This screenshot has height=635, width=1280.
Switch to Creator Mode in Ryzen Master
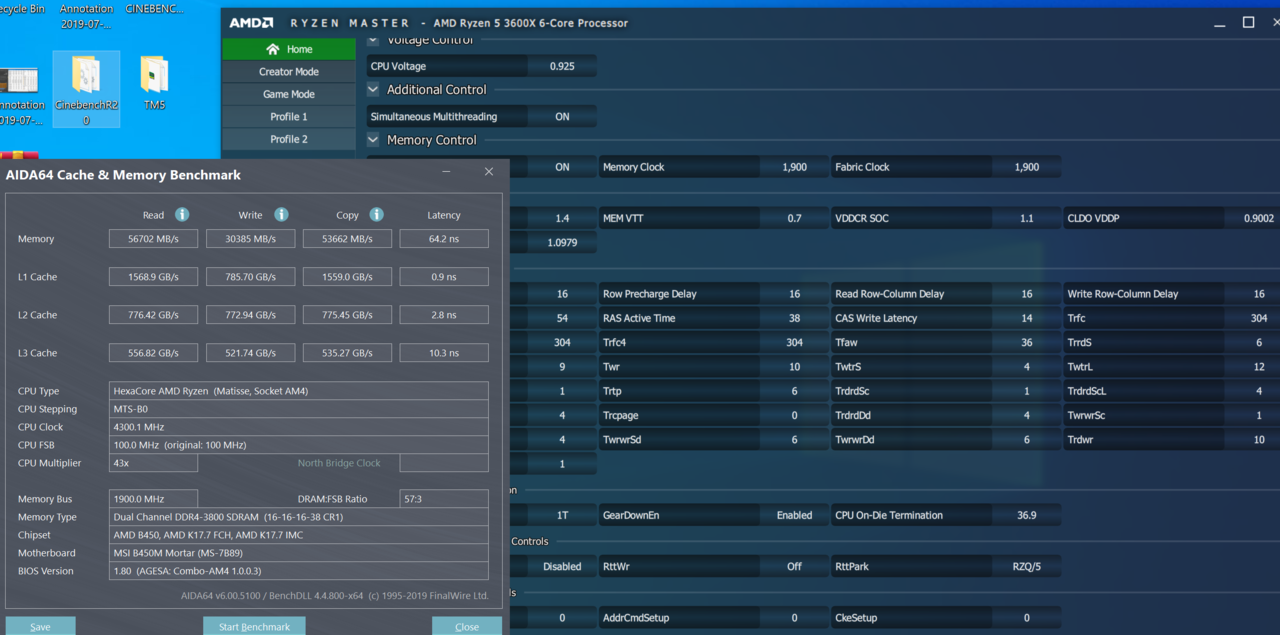click(289, 72)
